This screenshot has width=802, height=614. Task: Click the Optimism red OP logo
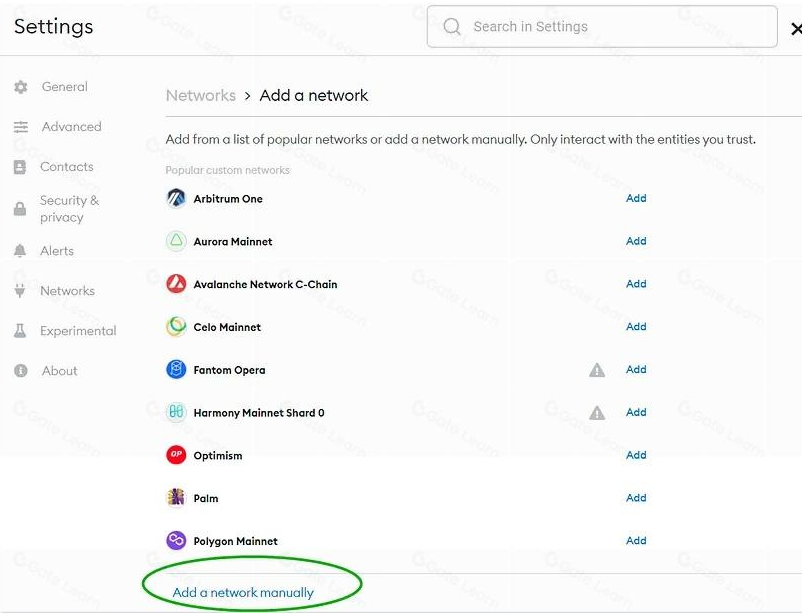(176, 455)
